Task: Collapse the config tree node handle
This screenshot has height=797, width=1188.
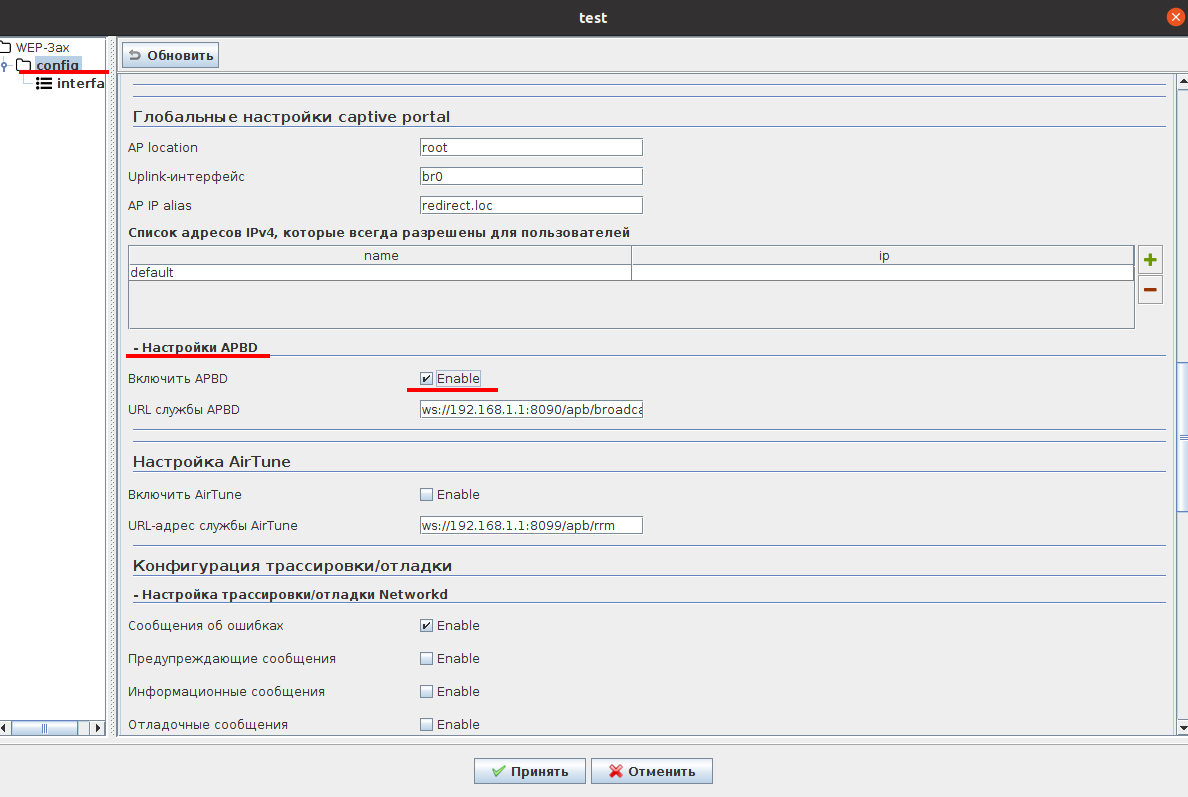Action: tap(5, 66)
